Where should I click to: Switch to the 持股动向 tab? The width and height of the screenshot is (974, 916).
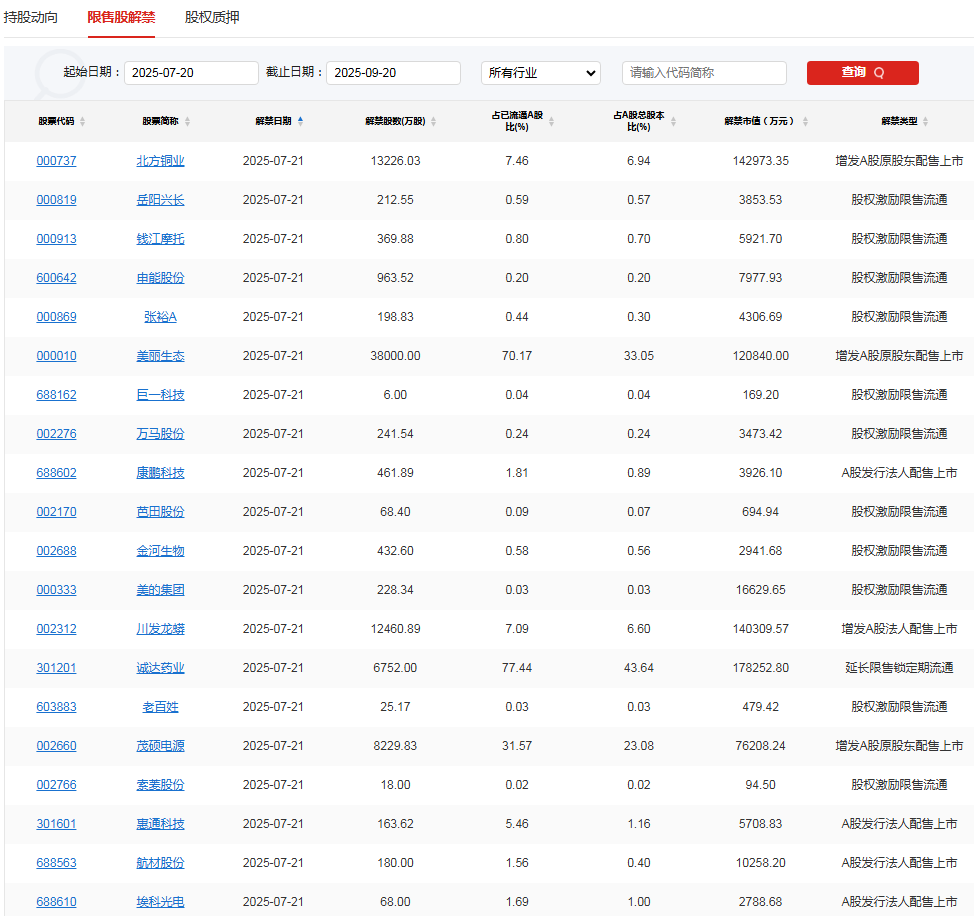coord(31,17)
